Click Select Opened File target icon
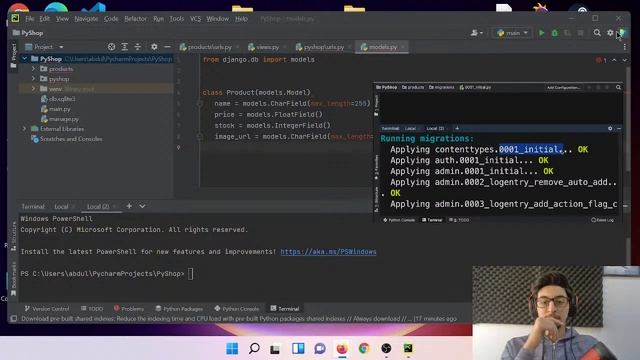This screenshot has width=640, height=360. 111,47
